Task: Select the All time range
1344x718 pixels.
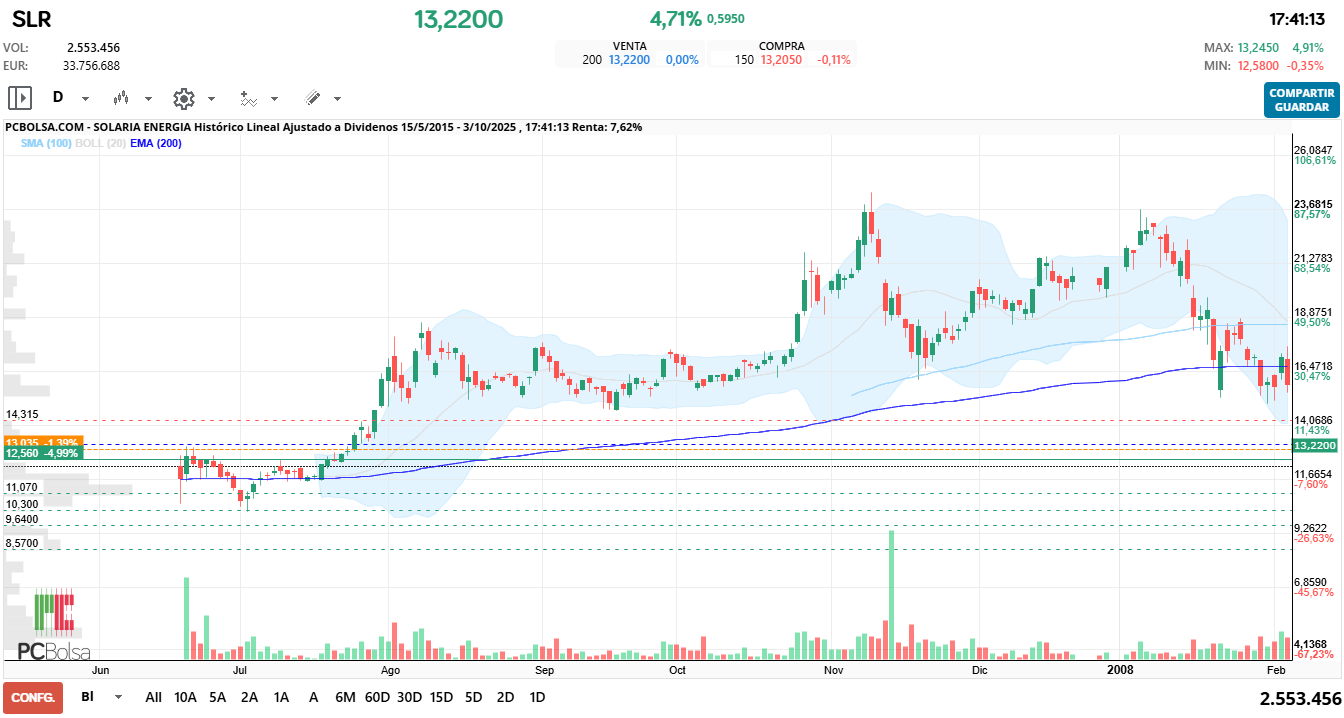Action: (x=153, y=697)
